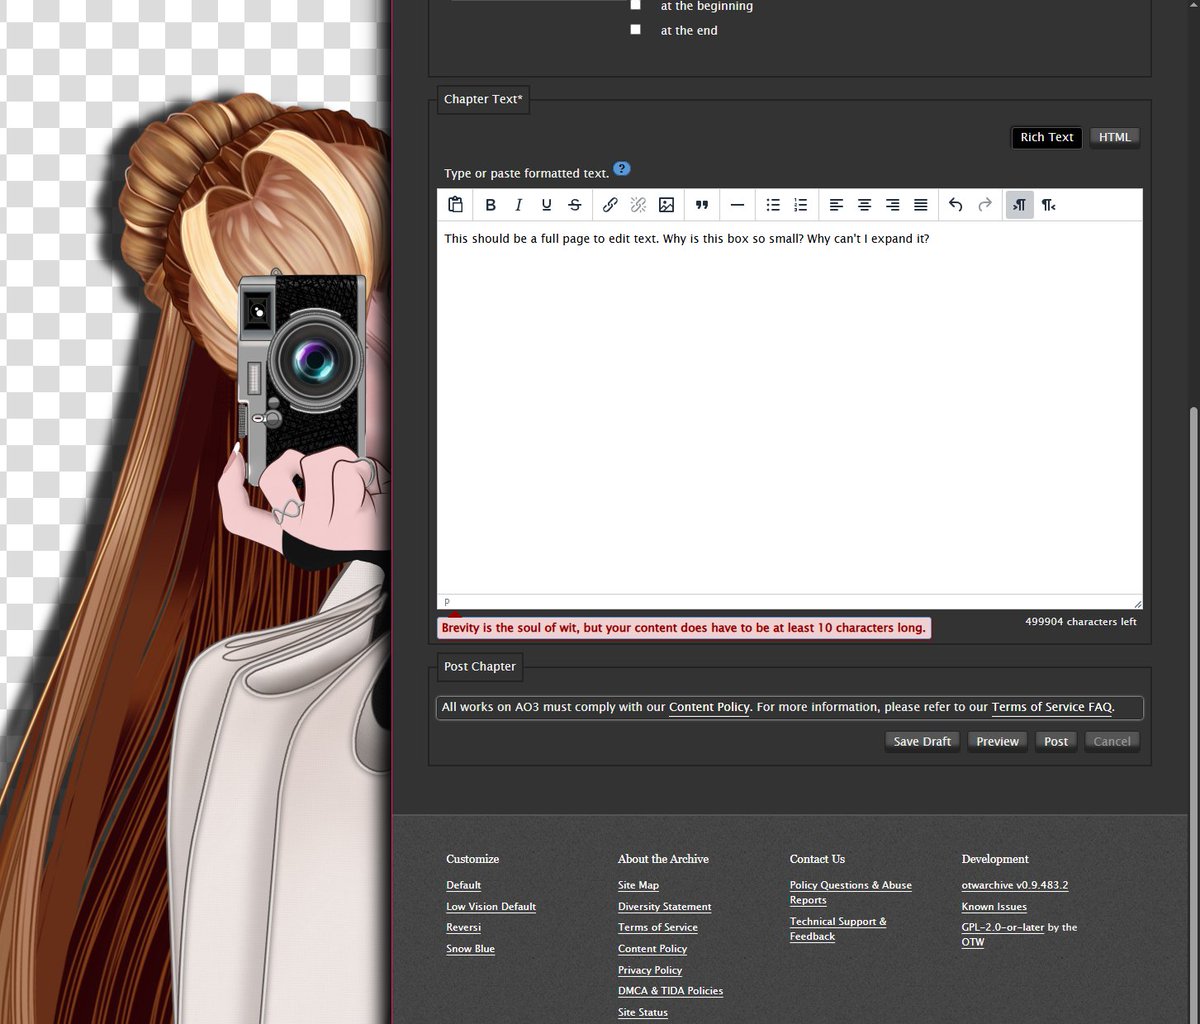1200x1024 pixels.
Task: Open the footer Content Policy link
Action: pyautogui.click(x=652, y=949)
